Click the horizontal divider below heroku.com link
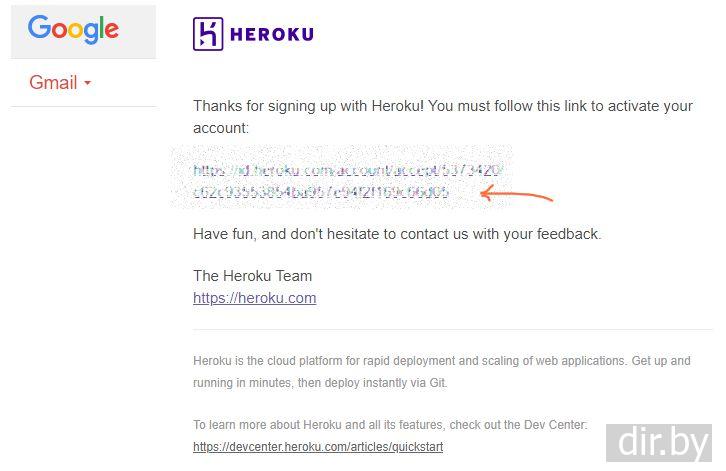The height and width of the screenshot is (471, 726). click(x=452, y=330)
